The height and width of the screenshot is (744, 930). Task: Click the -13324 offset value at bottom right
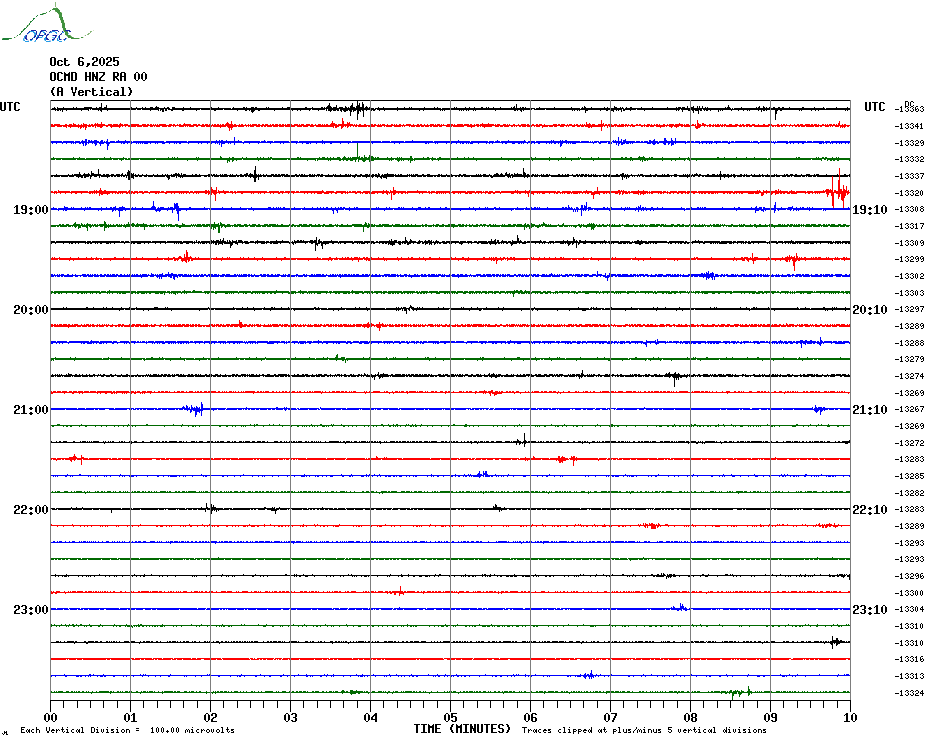[910, 693]
